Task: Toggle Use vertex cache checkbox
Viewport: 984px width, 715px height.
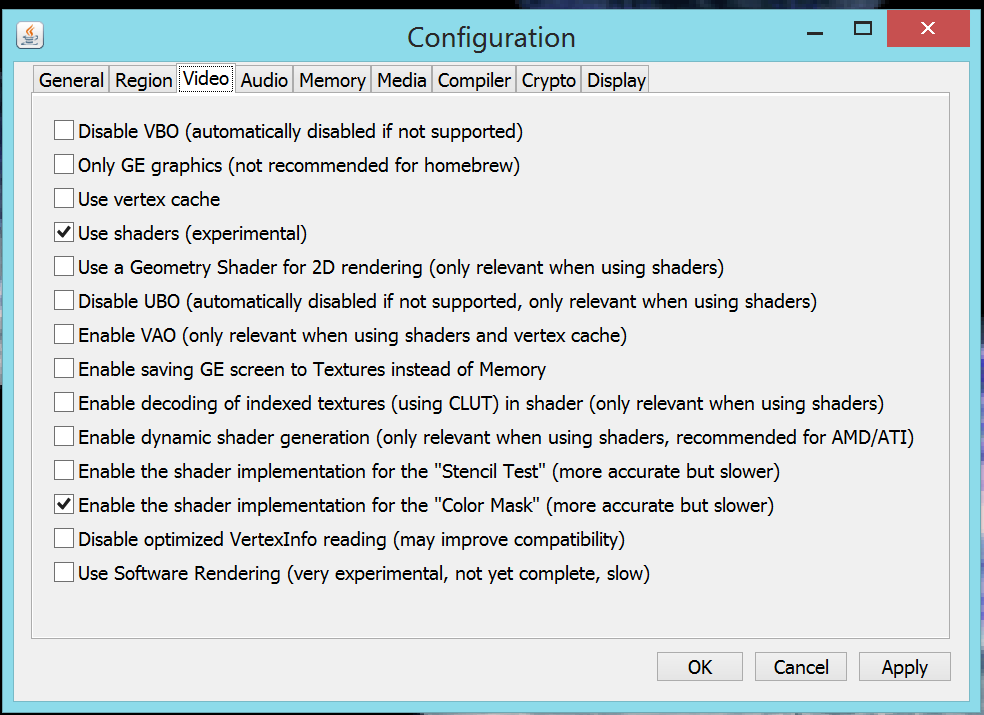Action: click(x=64, y=199)
